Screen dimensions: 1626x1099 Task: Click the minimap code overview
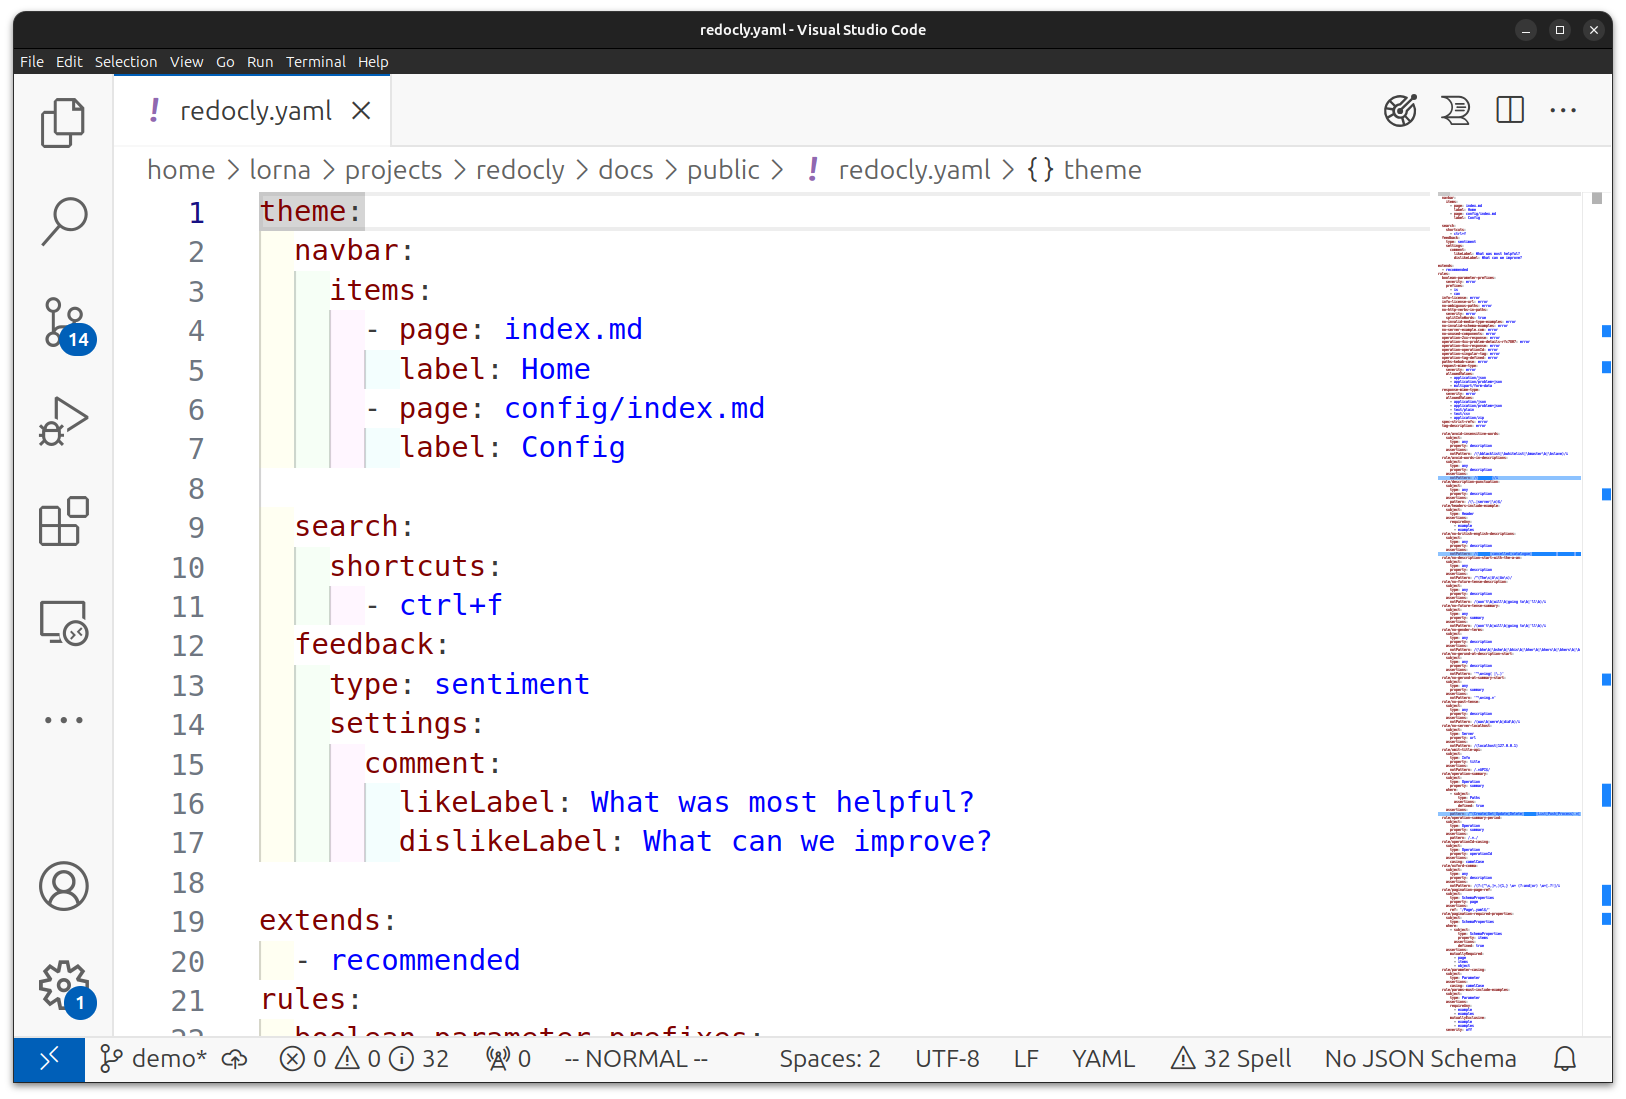[x=1508, y=600]
